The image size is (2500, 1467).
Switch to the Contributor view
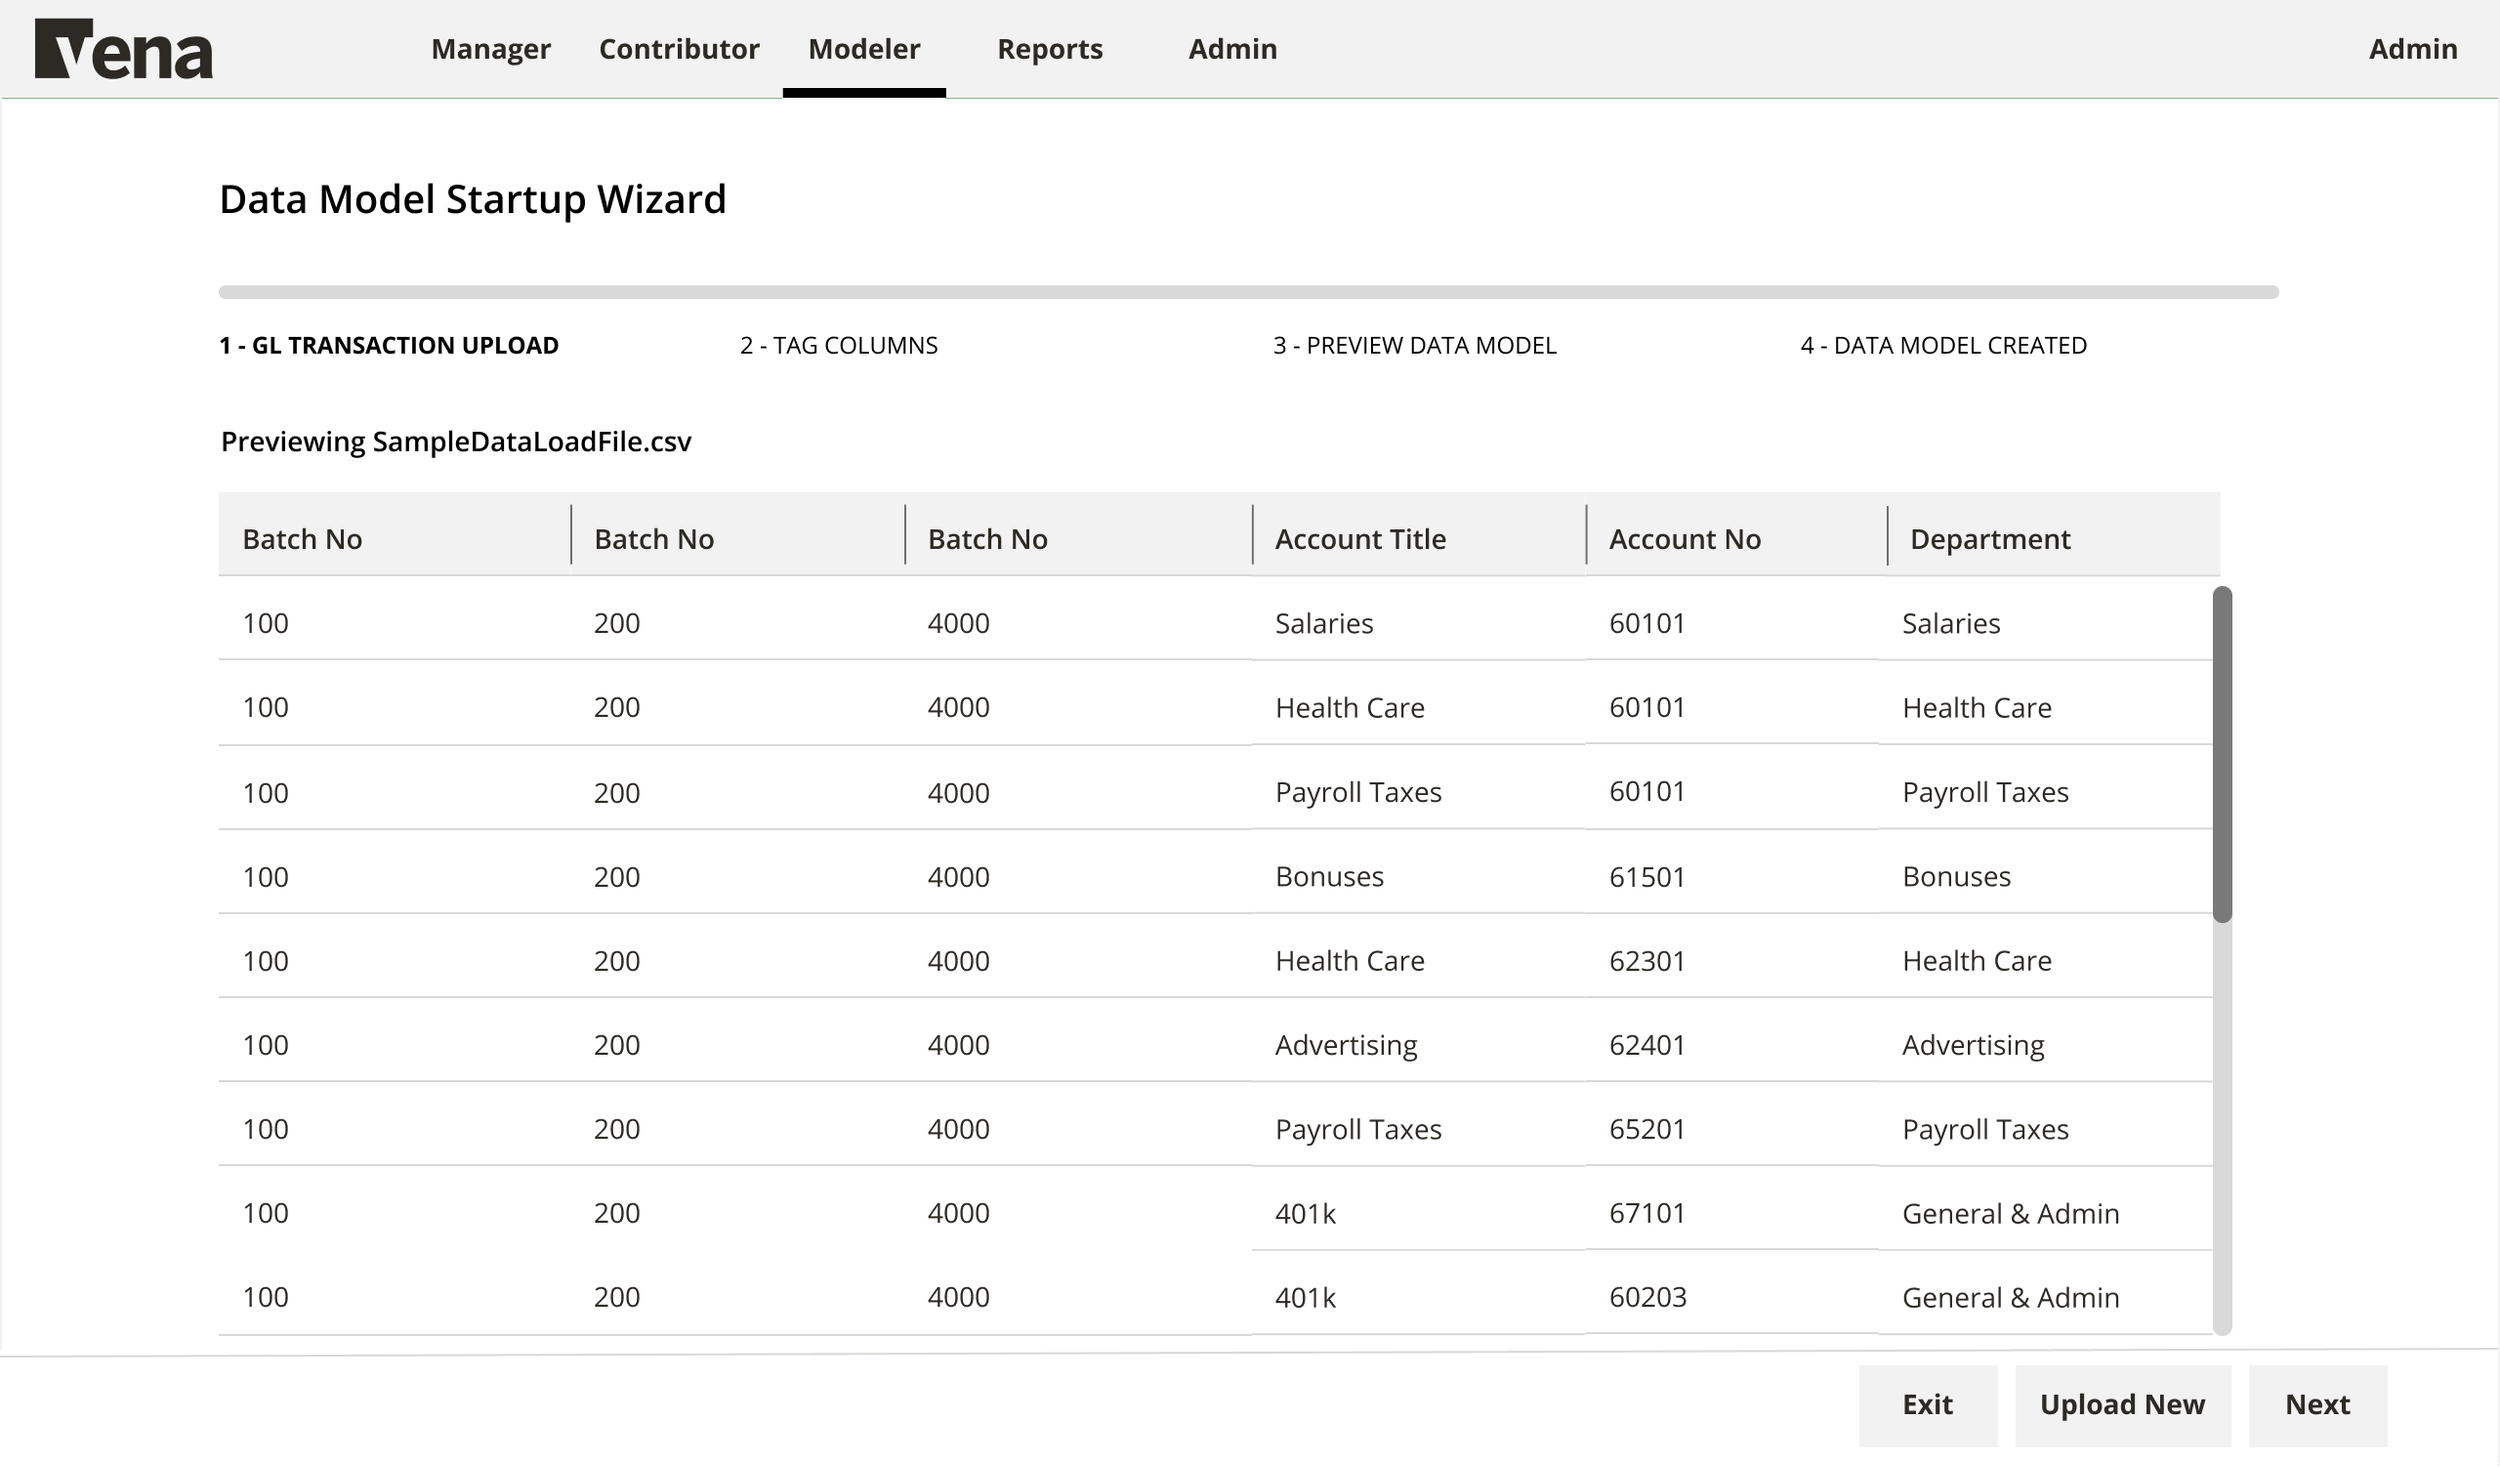click(x=678, y=48)
